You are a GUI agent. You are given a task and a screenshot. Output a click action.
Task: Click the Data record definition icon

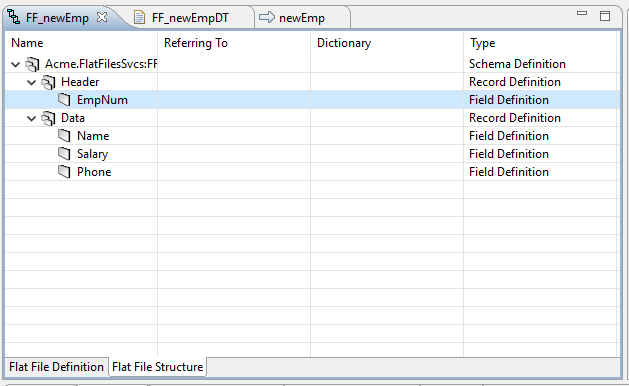coord(48,118)
